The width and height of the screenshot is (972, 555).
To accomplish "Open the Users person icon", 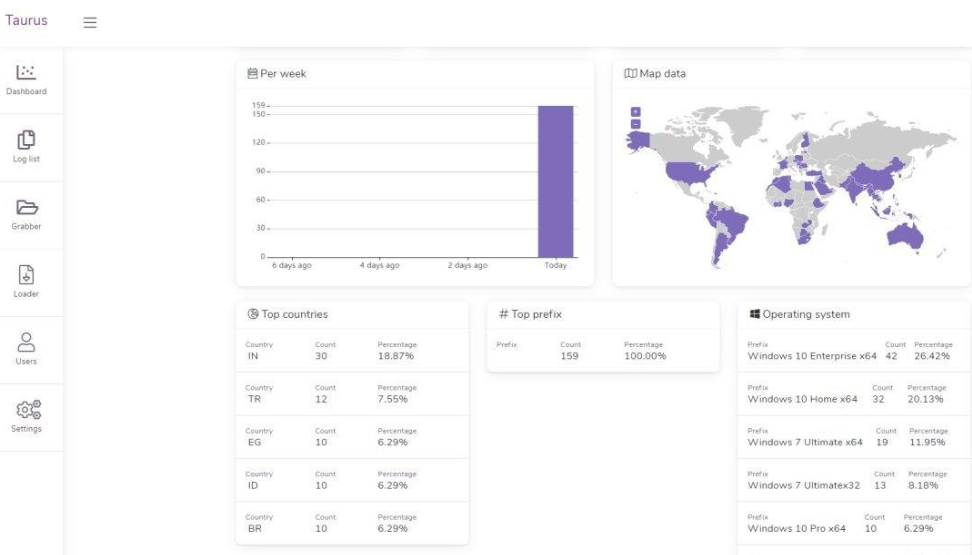I will point(27,342).
